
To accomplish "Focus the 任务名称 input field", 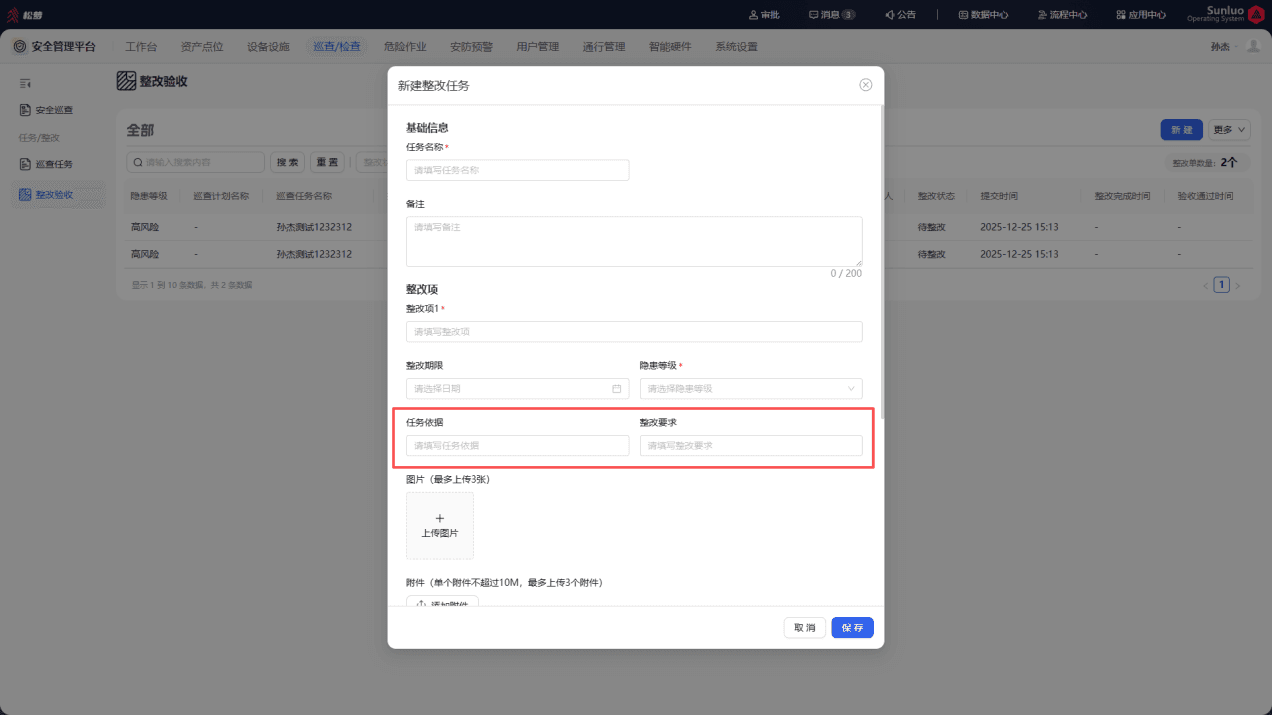I will point(518,170).
